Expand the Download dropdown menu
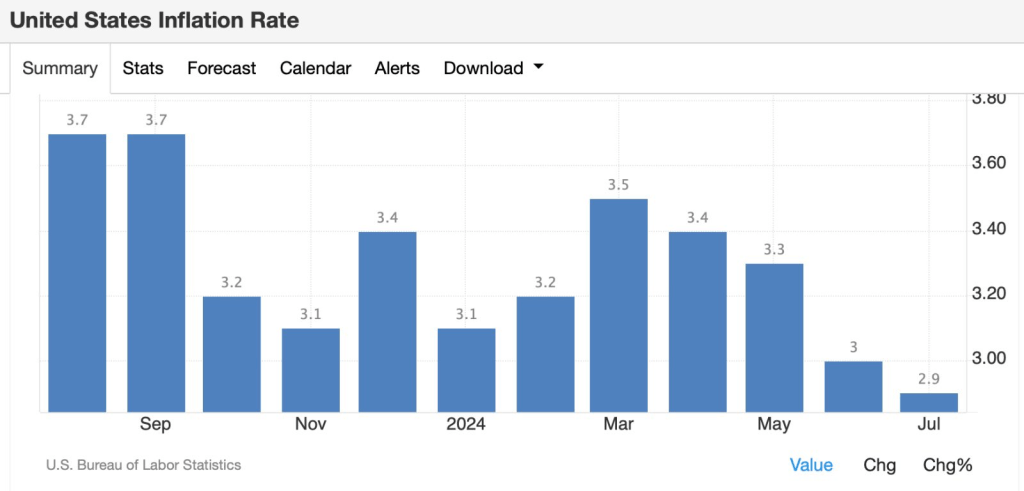The height and width of the screenshot is (491, 1024). 493,68
